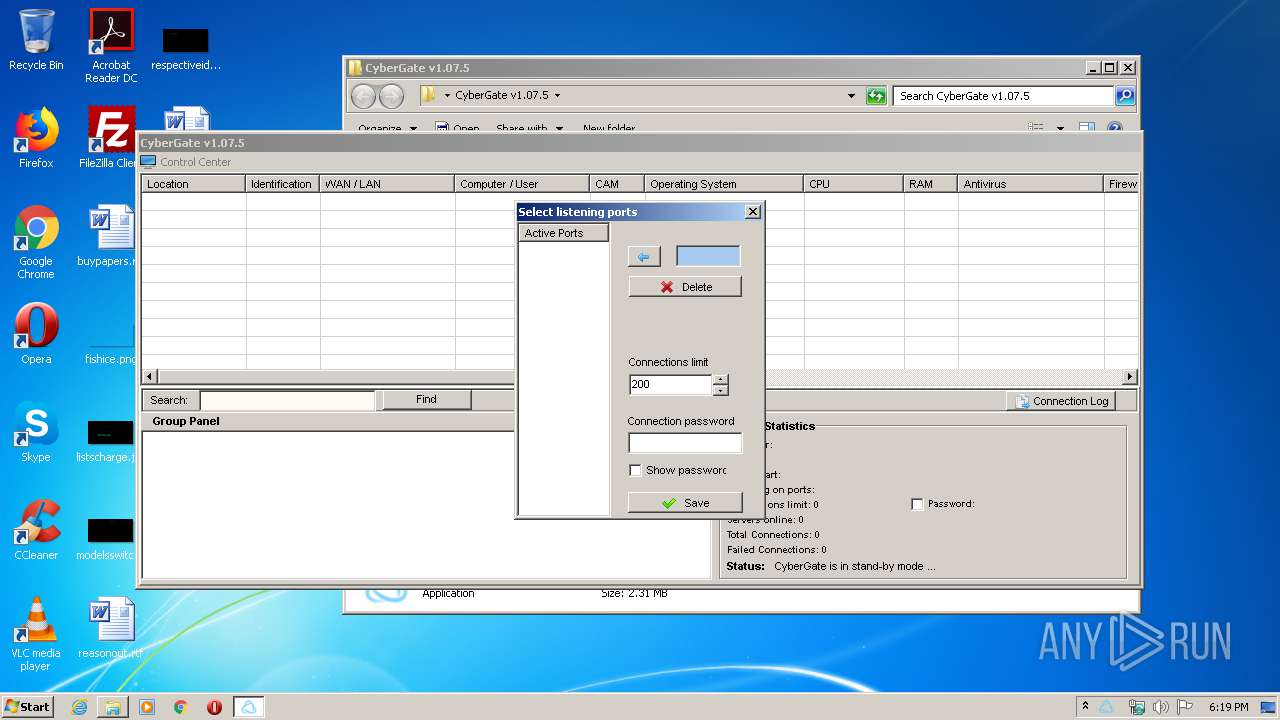Sort by the Location column header

[193, 184]
